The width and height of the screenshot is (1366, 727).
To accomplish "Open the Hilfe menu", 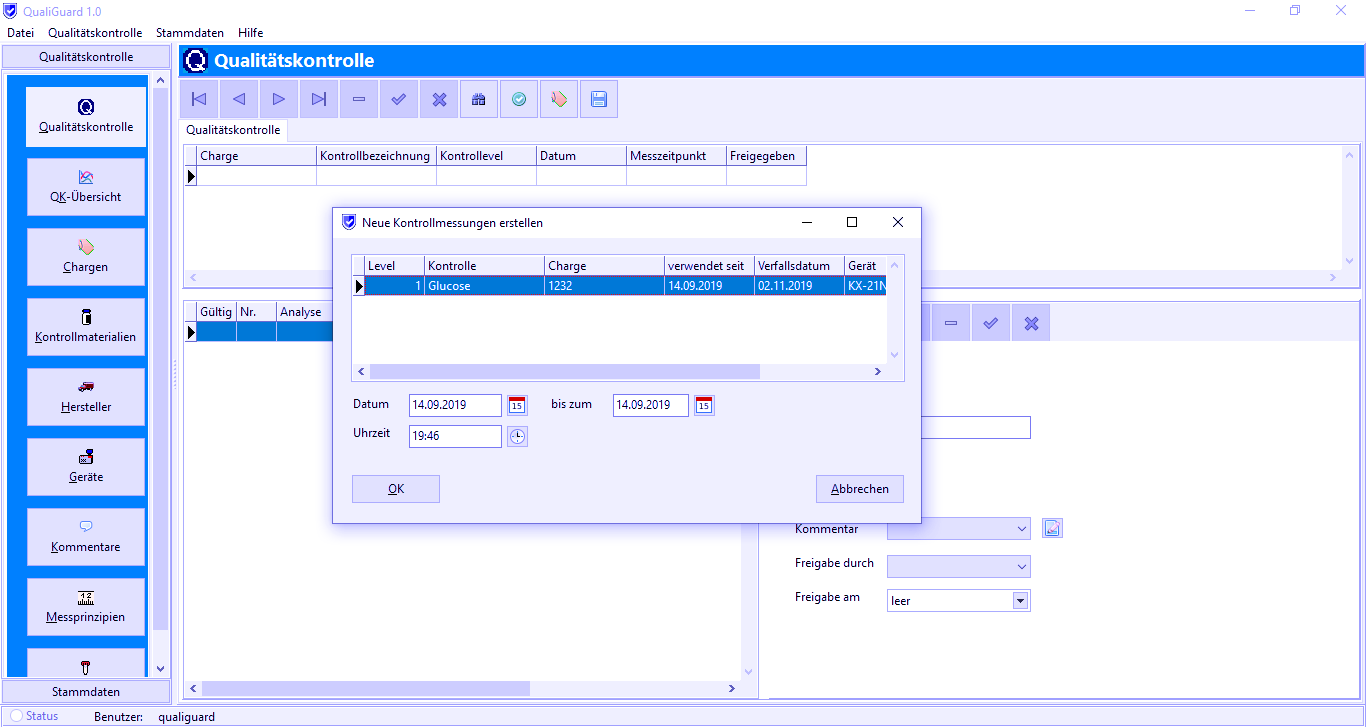I will pos(250,33).
